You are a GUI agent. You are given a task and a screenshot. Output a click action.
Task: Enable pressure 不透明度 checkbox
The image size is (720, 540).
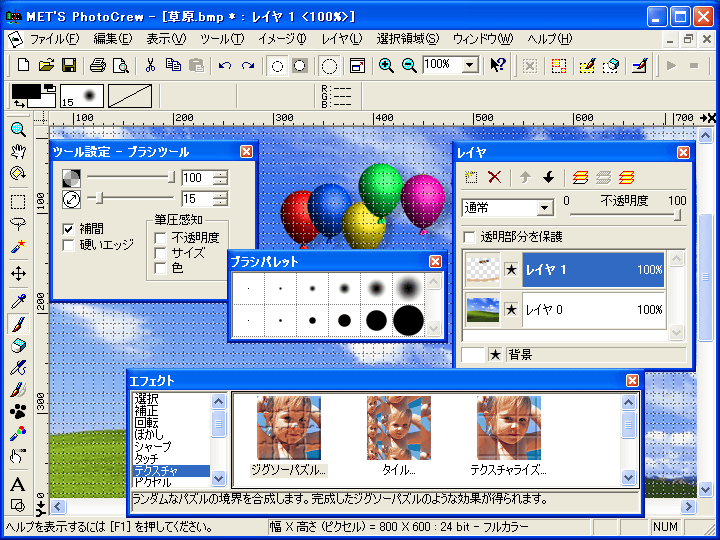(x=160, y=238)
